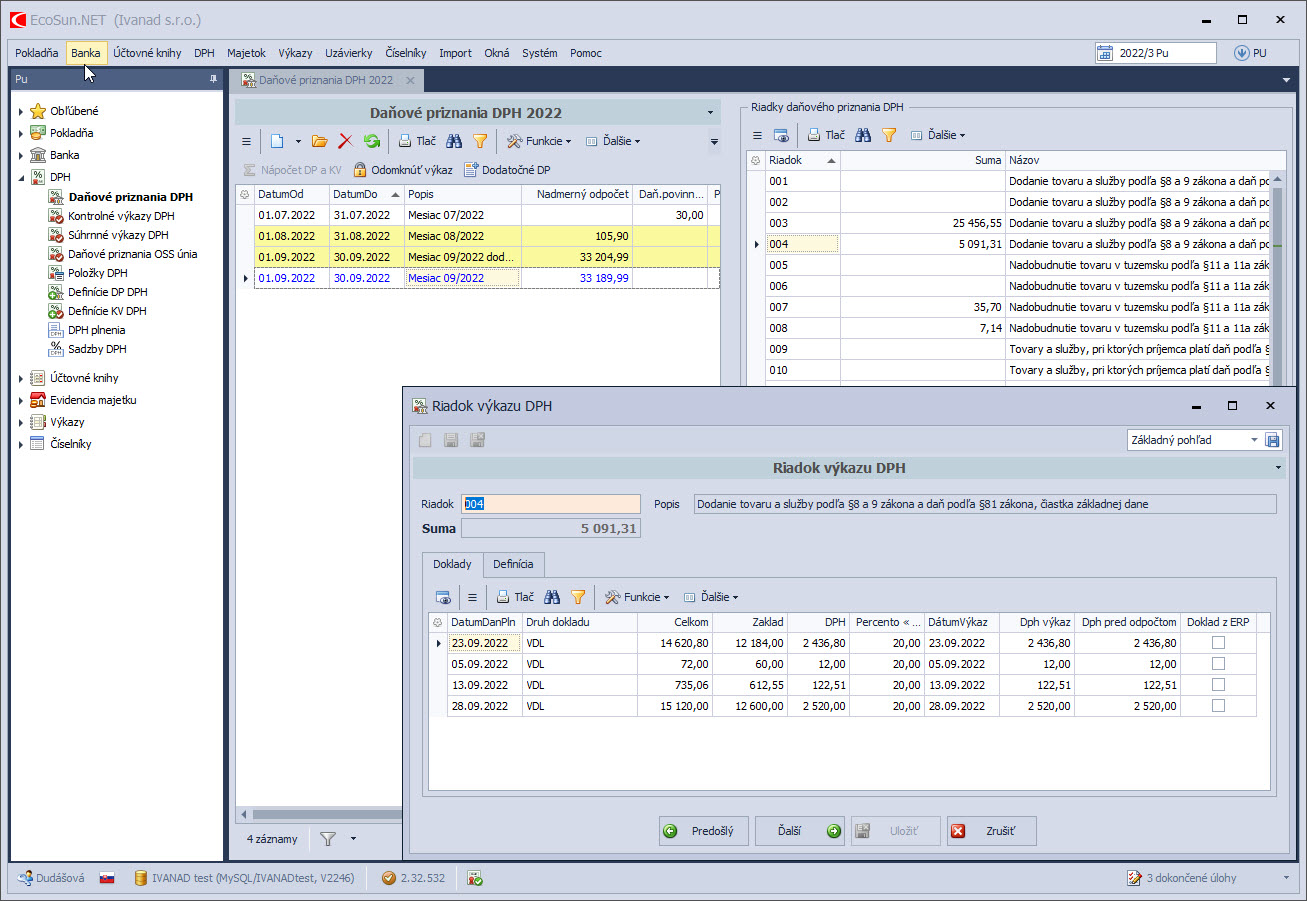The image size is (1307, 901).
Task: Toggle Doklad z ERP checkbox for the 28.09.2022 row
Action: coord(1218,706)
